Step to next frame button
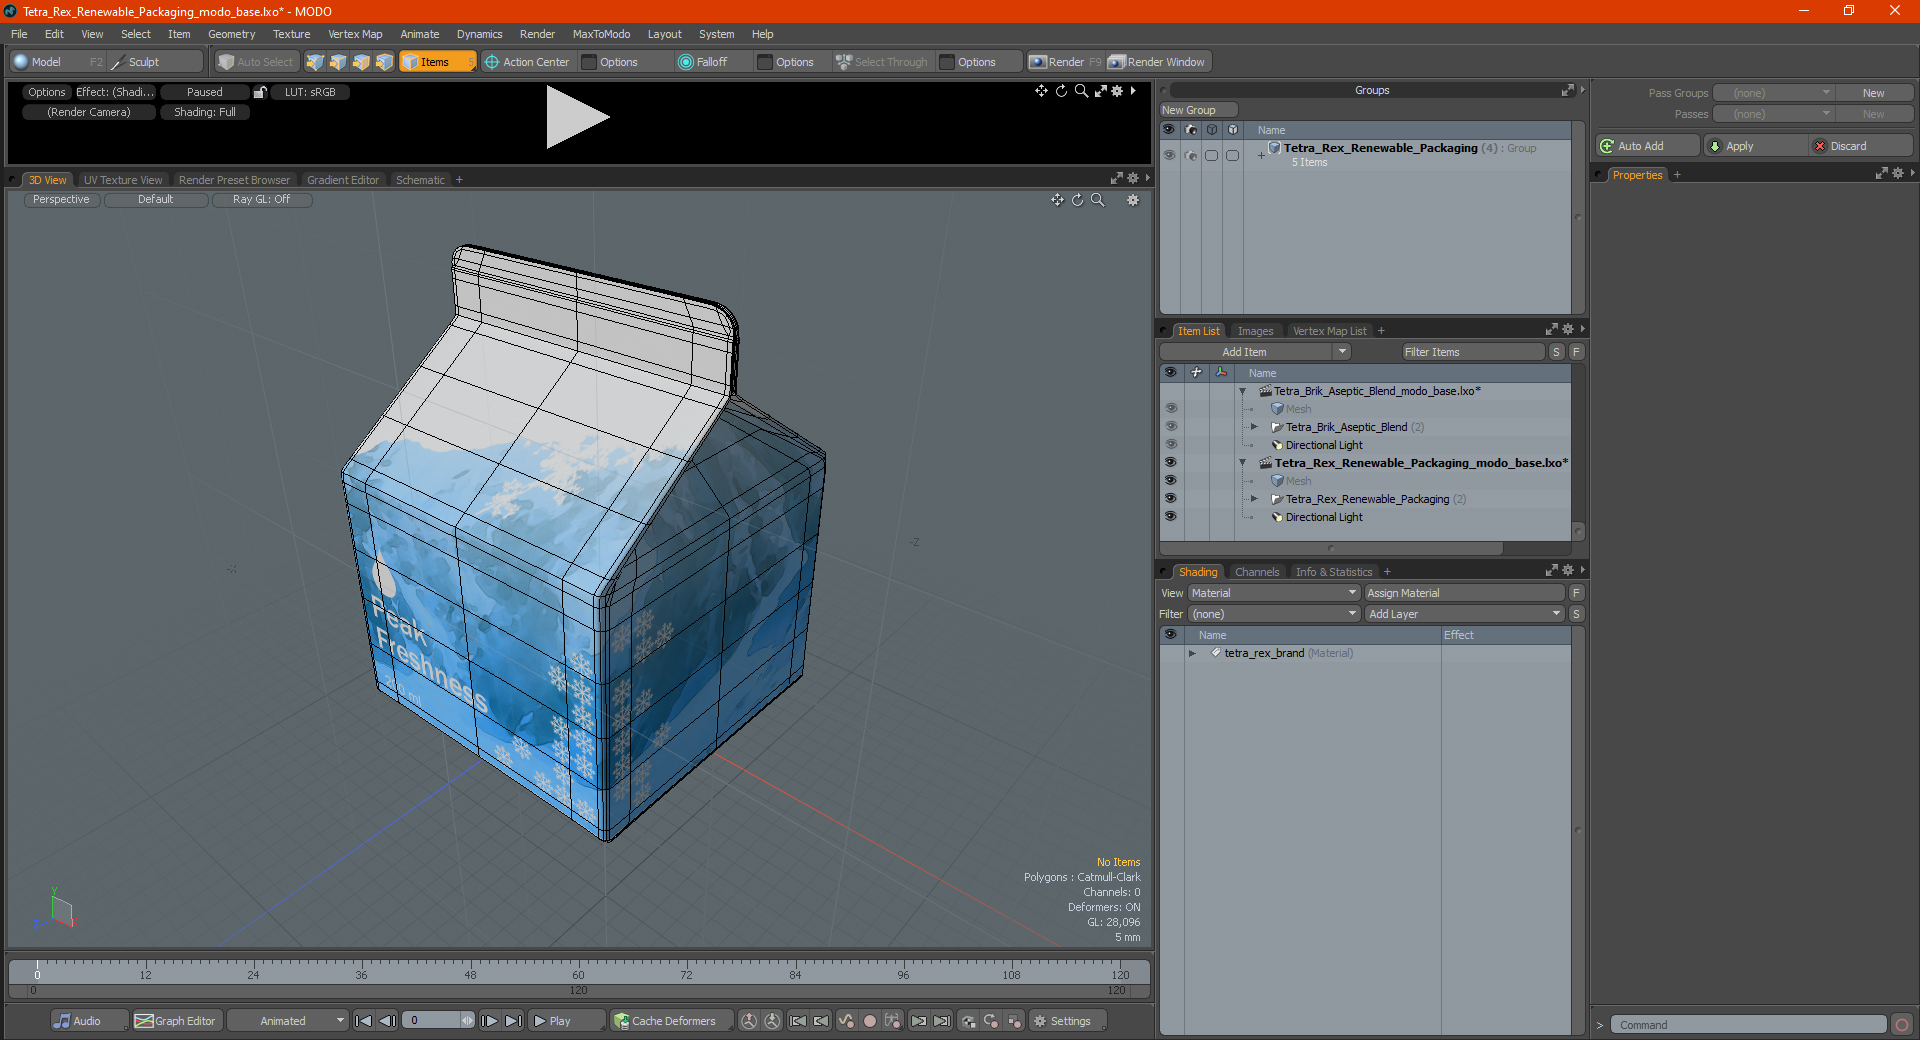 point(490,1021)
